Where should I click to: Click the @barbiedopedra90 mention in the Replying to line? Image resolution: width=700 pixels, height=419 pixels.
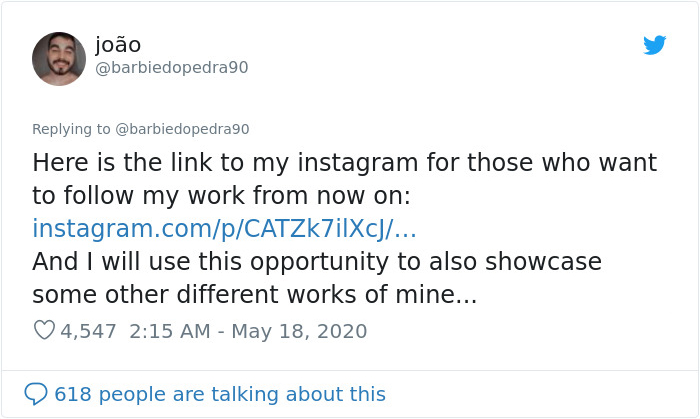tap(183, 129)
